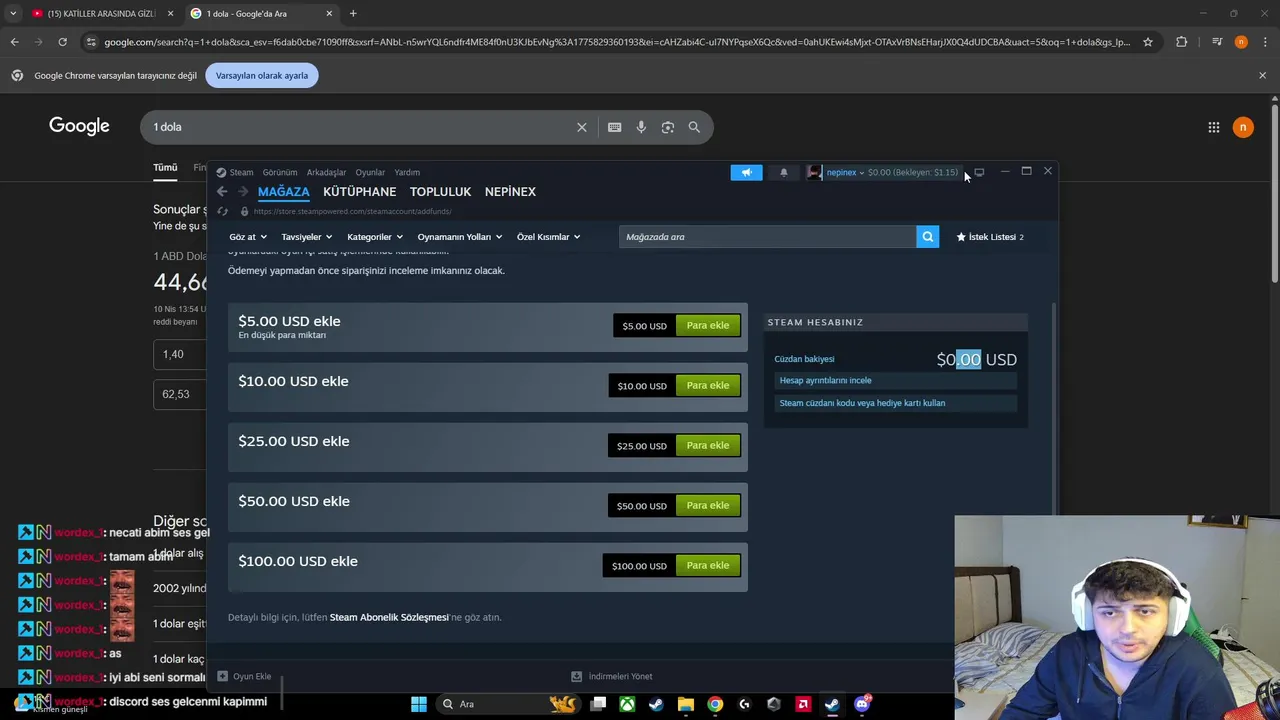Switch Steam to Big Picture mode
This screenshot has height=720, width=1280.
click(x=979, y=172)
